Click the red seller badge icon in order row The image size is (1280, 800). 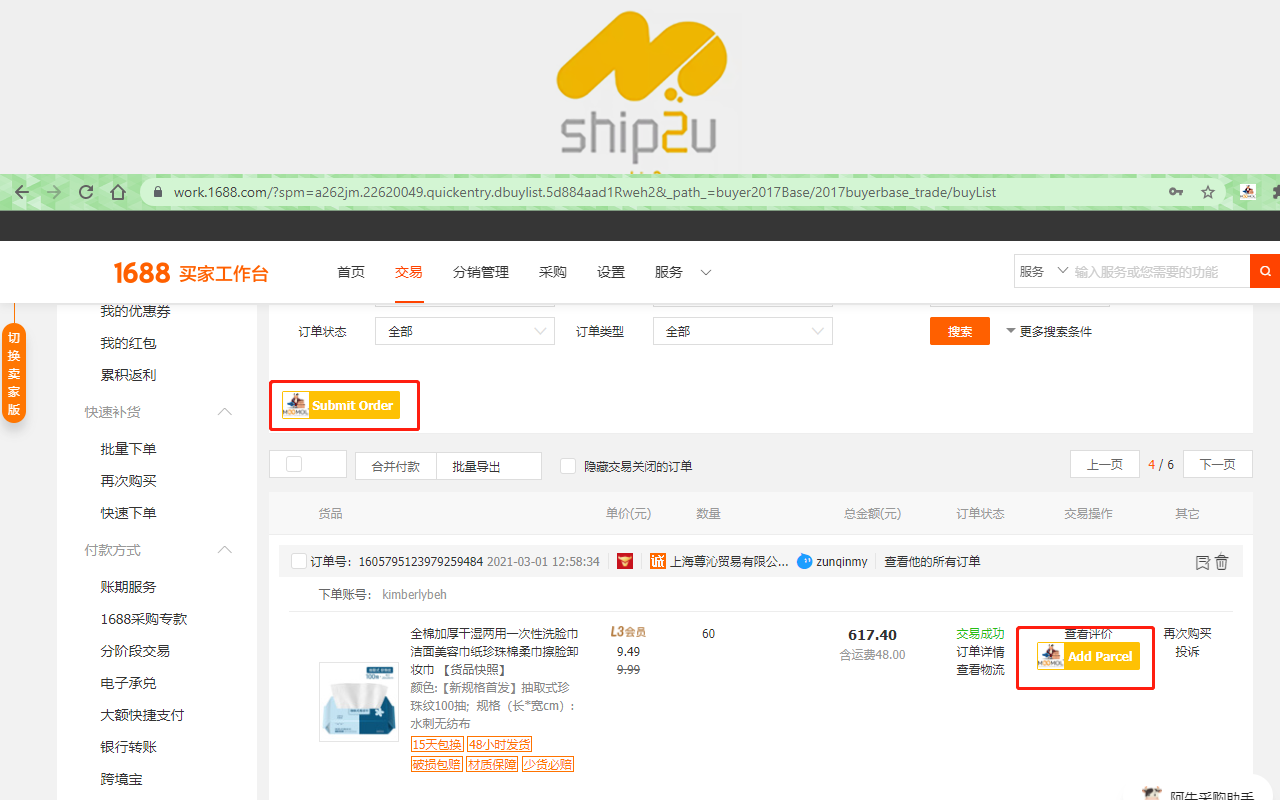625,561
